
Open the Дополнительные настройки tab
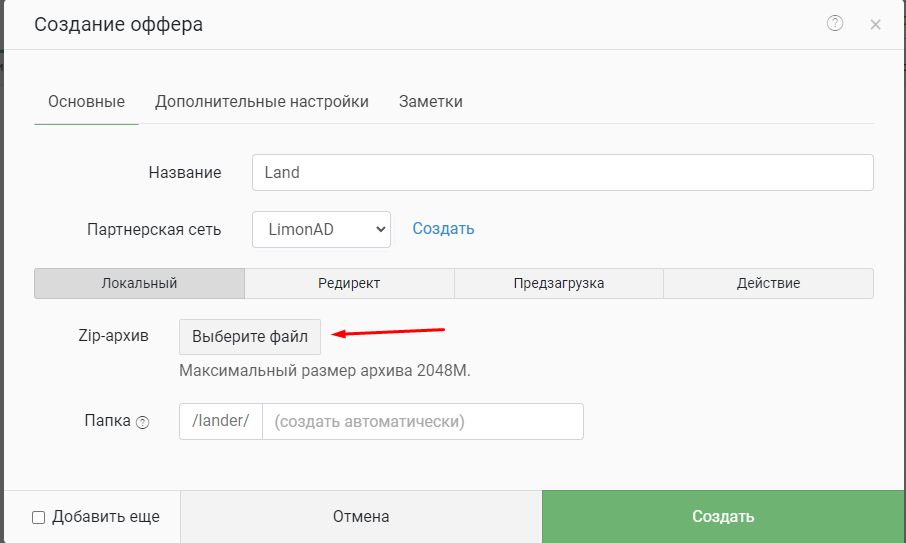[x=262, y=102]
